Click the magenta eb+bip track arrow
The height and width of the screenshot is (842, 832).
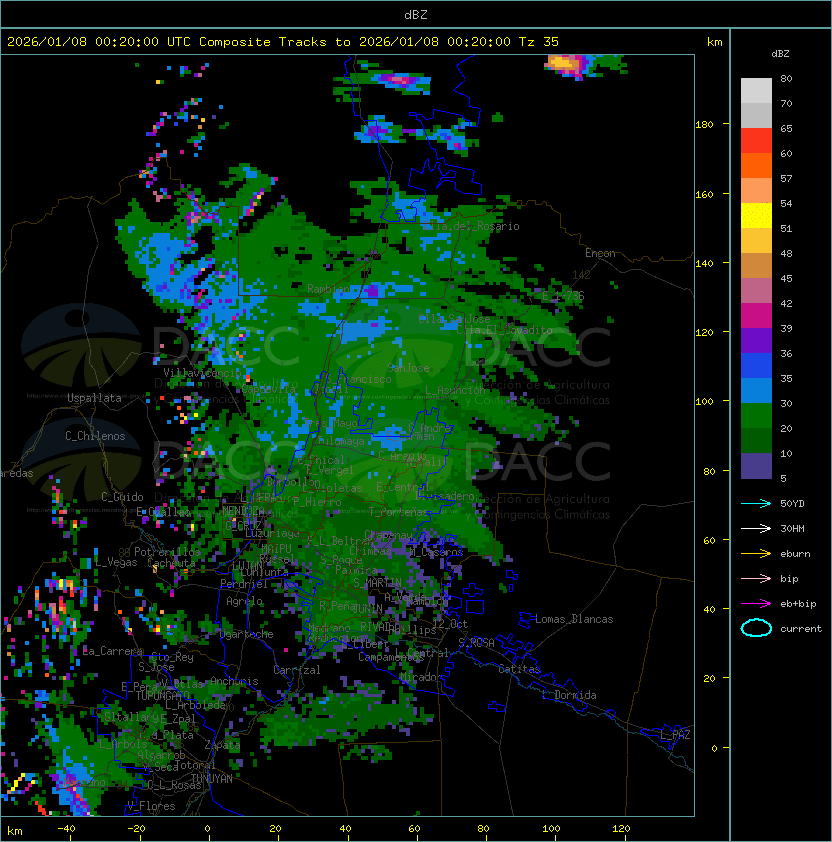756,604
